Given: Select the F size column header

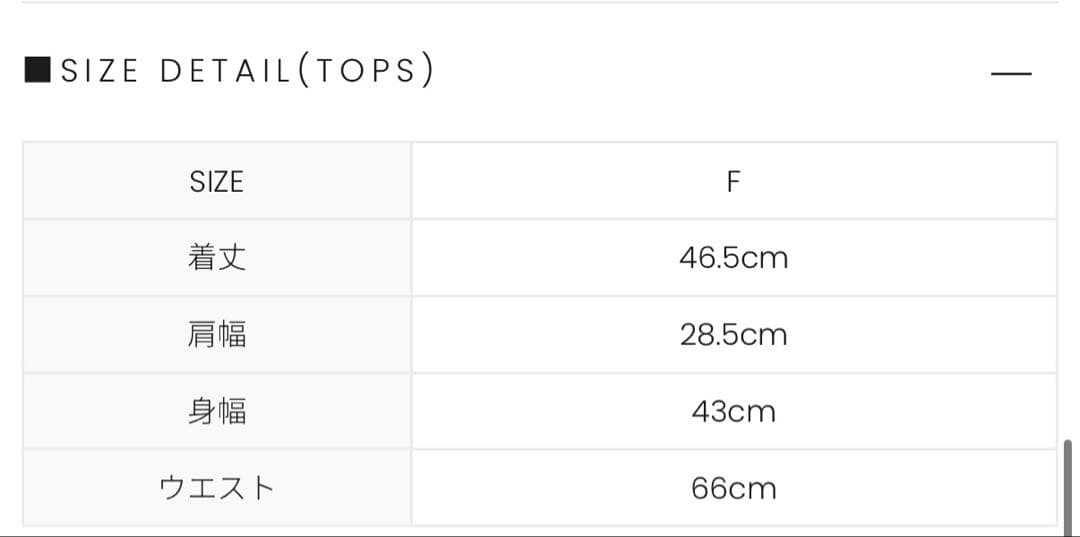Looking at the screenshot, I should 734,181.
